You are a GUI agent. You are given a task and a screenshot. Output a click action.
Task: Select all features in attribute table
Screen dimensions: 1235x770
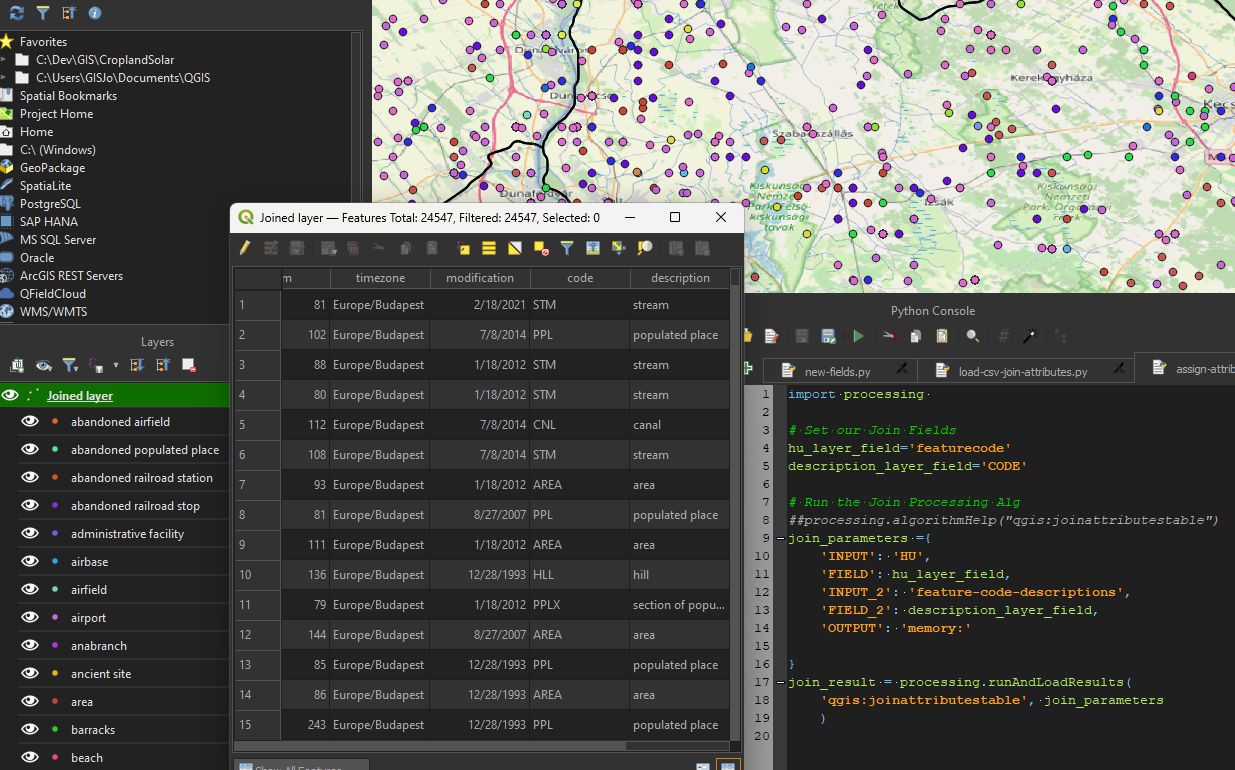(489, 248)
